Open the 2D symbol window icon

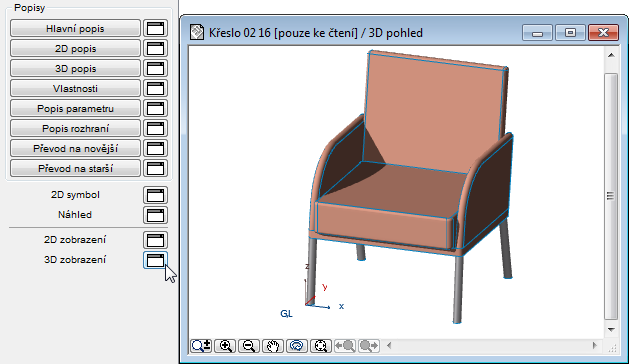point(155,195)
